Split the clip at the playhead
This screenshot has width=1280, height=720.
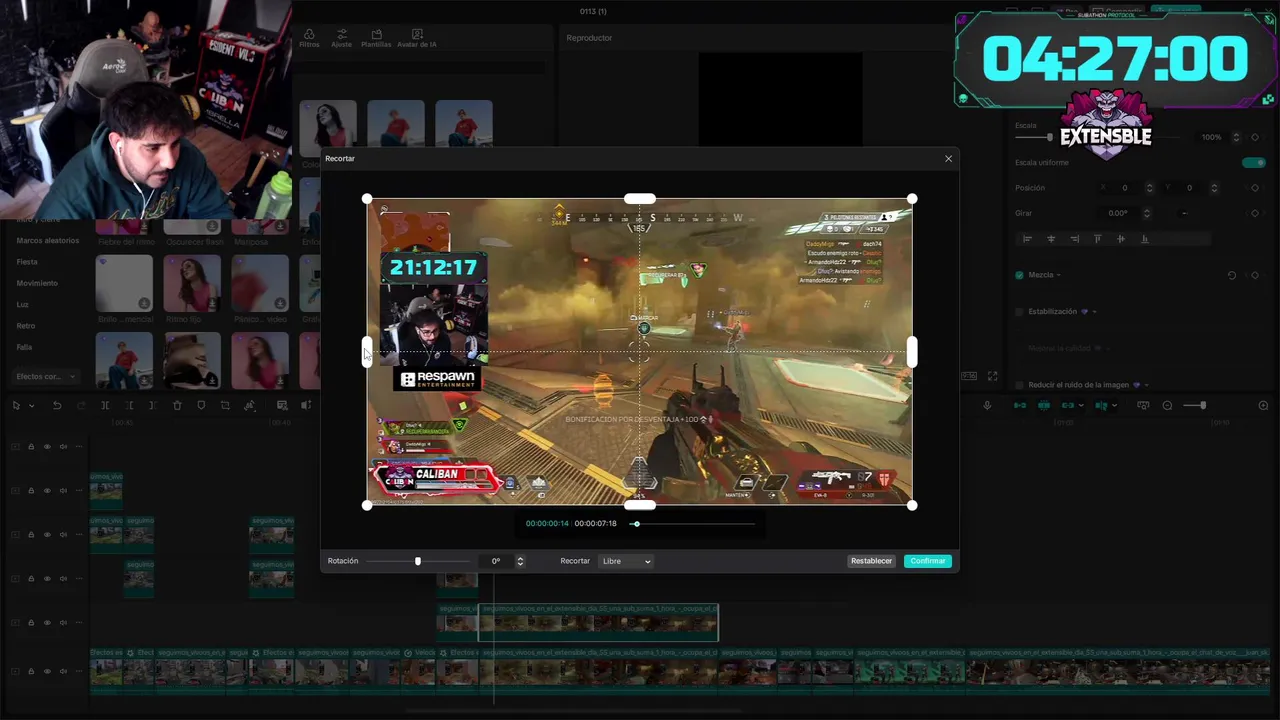click(105, 405)
